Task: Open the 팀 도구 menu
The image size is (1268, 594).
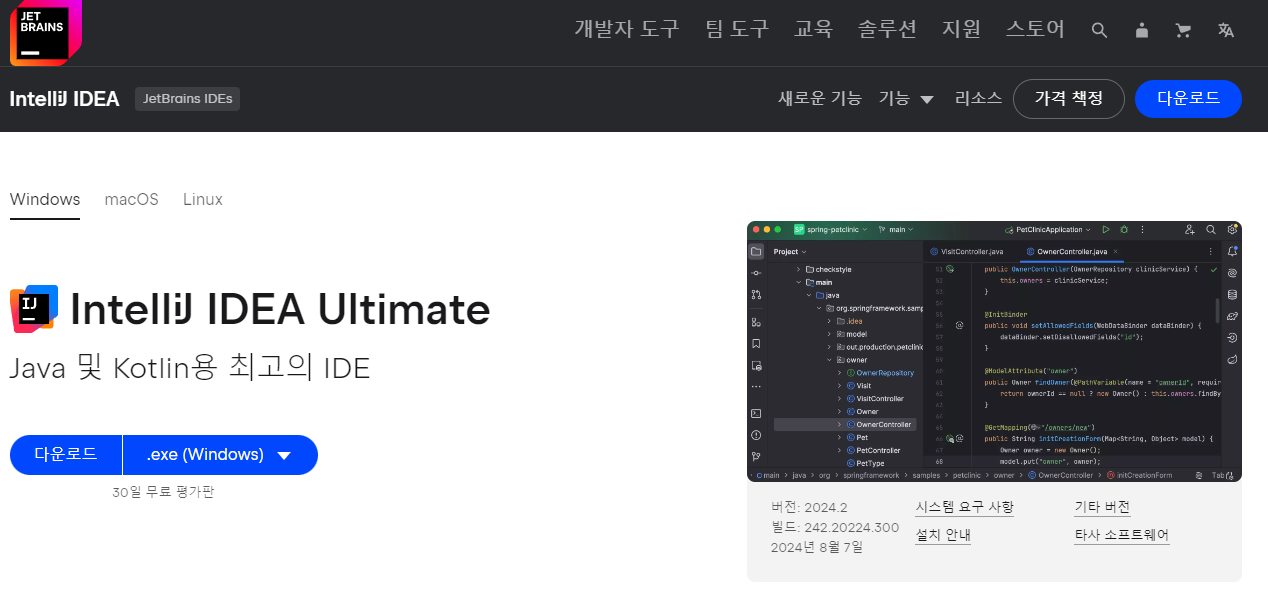Action: (737, 29)
